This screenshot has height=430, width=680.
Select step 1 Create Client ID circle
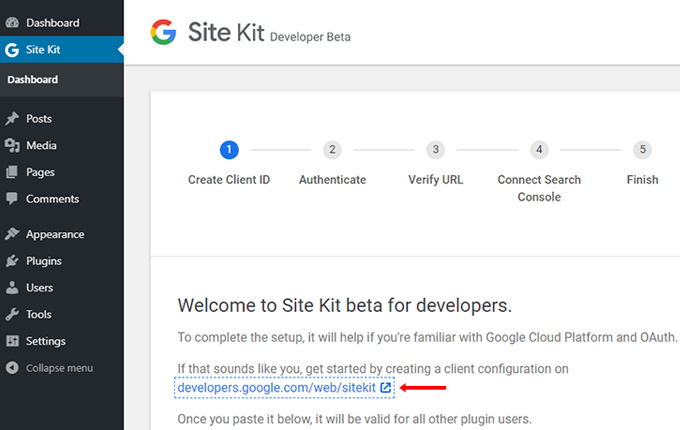[x=229, y=150]
